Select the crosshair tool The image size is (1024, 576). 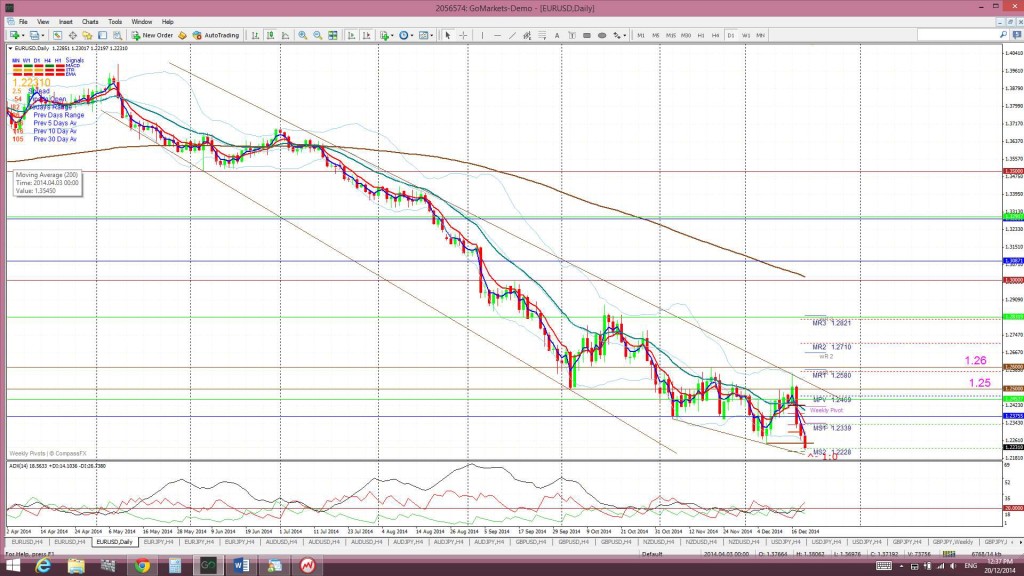pyautogui.click(x=463, y=35)
